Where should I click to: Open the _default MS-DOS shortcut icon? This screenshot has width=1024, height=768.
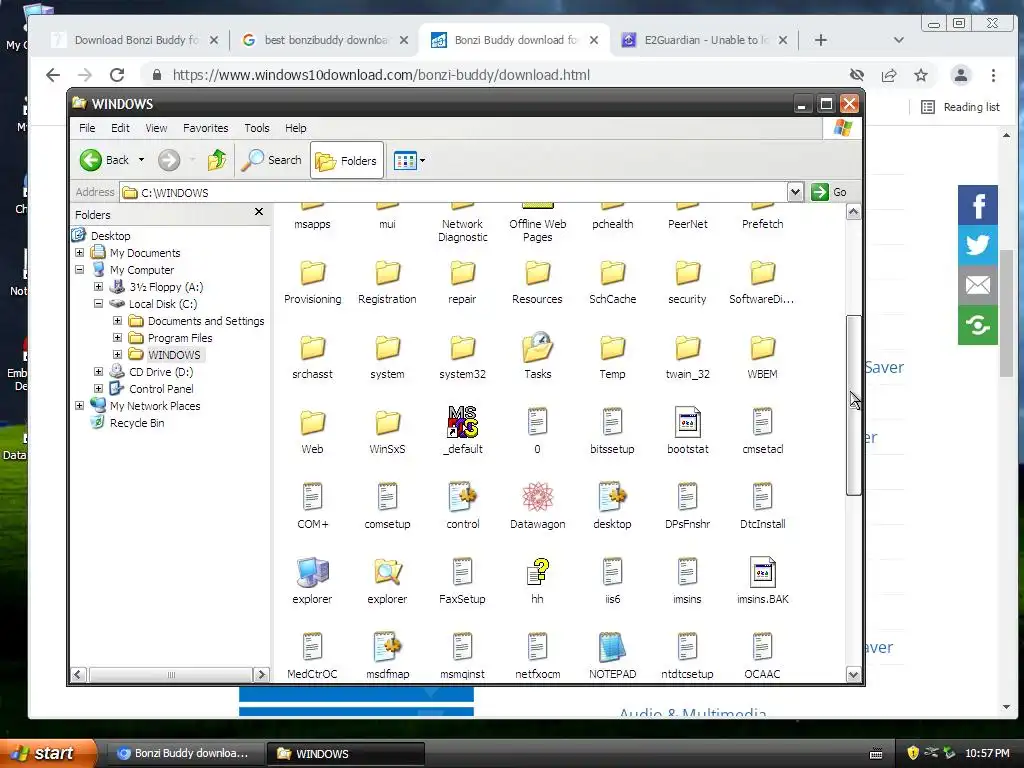click(x=462, y=422)
